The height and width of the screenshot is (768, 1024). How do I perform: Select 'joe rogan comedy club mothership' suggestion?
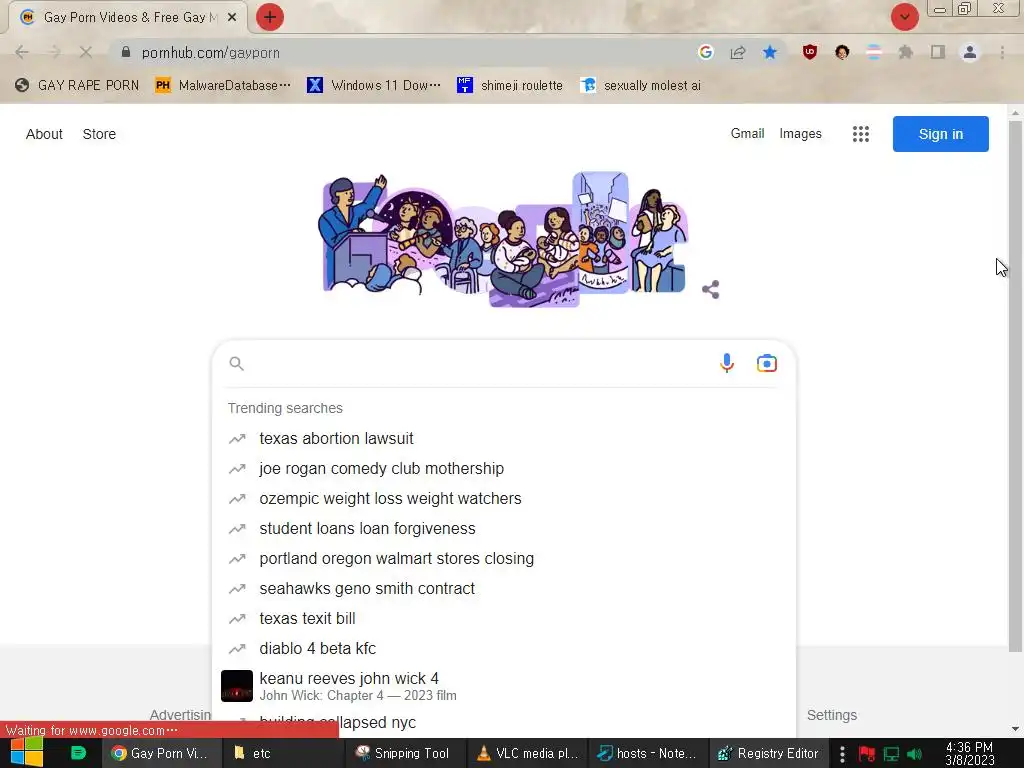504,468
